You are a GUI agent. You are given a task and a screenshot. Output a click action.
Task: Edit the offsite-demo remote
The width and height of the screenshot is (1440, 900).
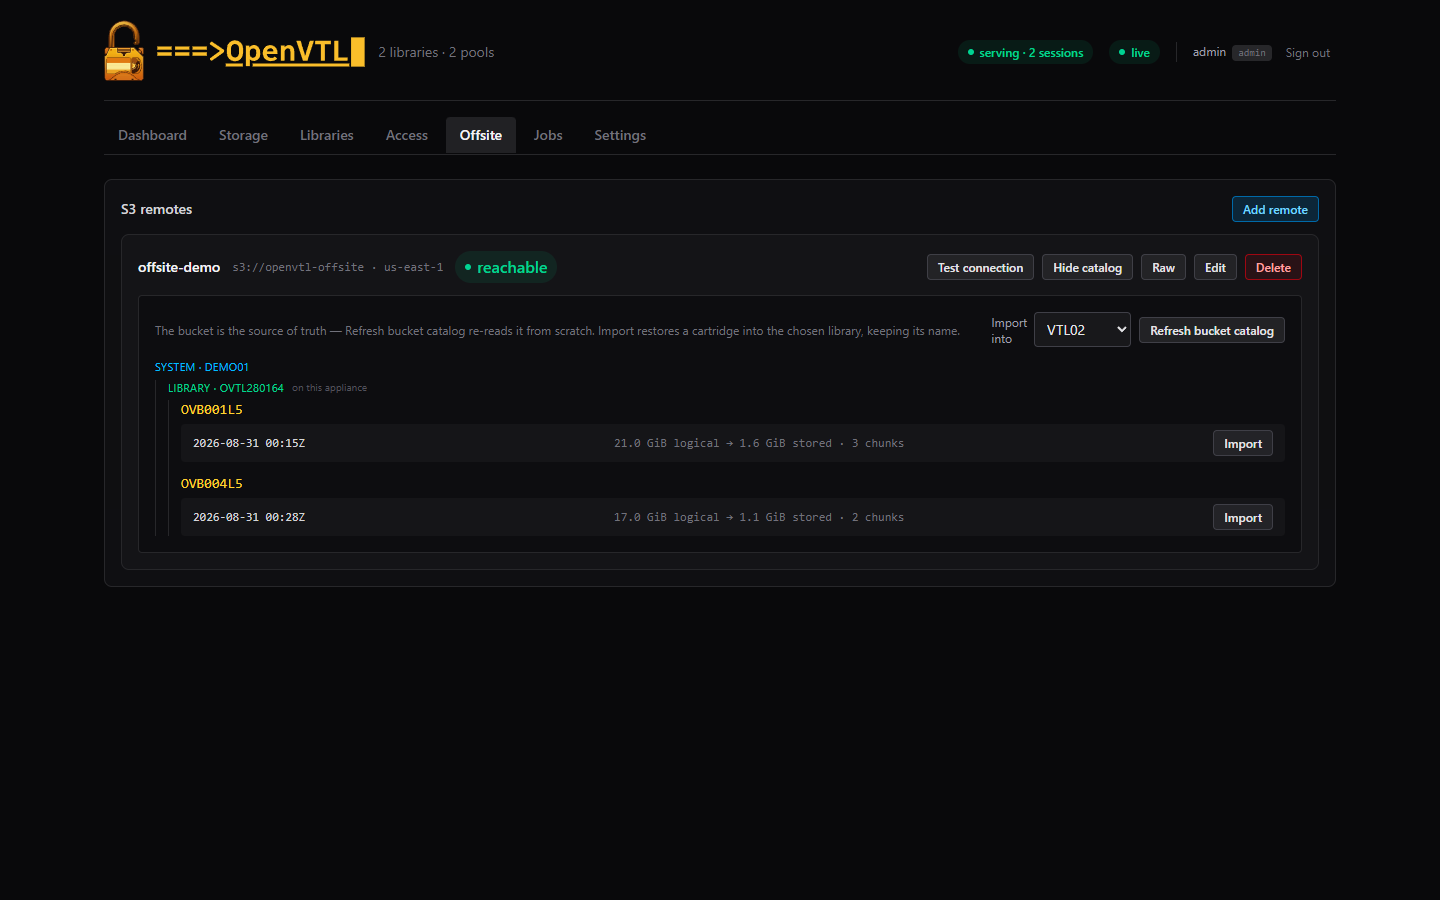point(1215,267)
